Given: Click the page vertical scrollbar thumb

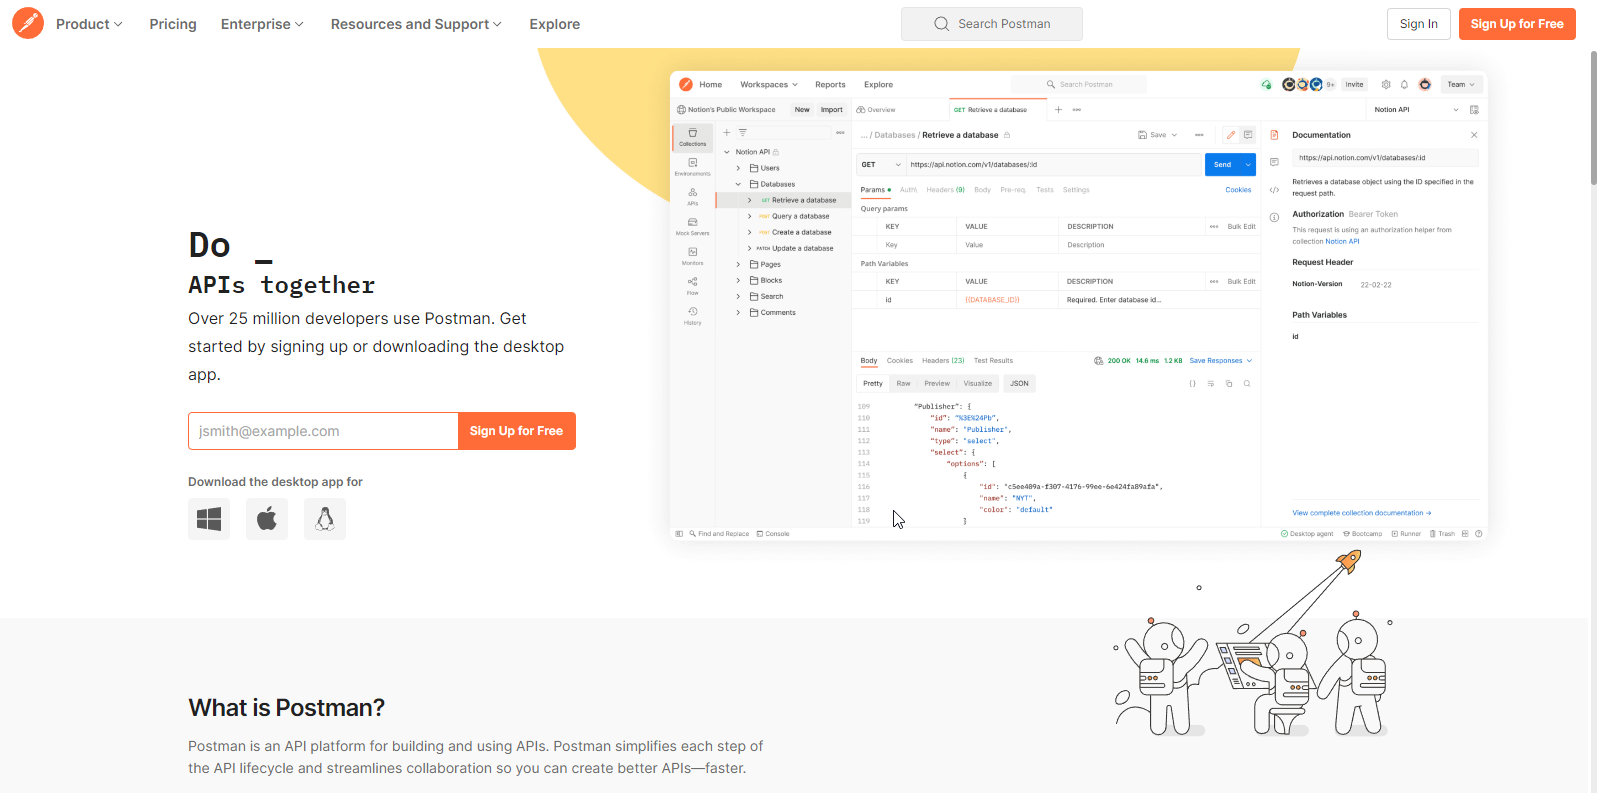Looking at the screenshot, I should [x=1593, y=117].
